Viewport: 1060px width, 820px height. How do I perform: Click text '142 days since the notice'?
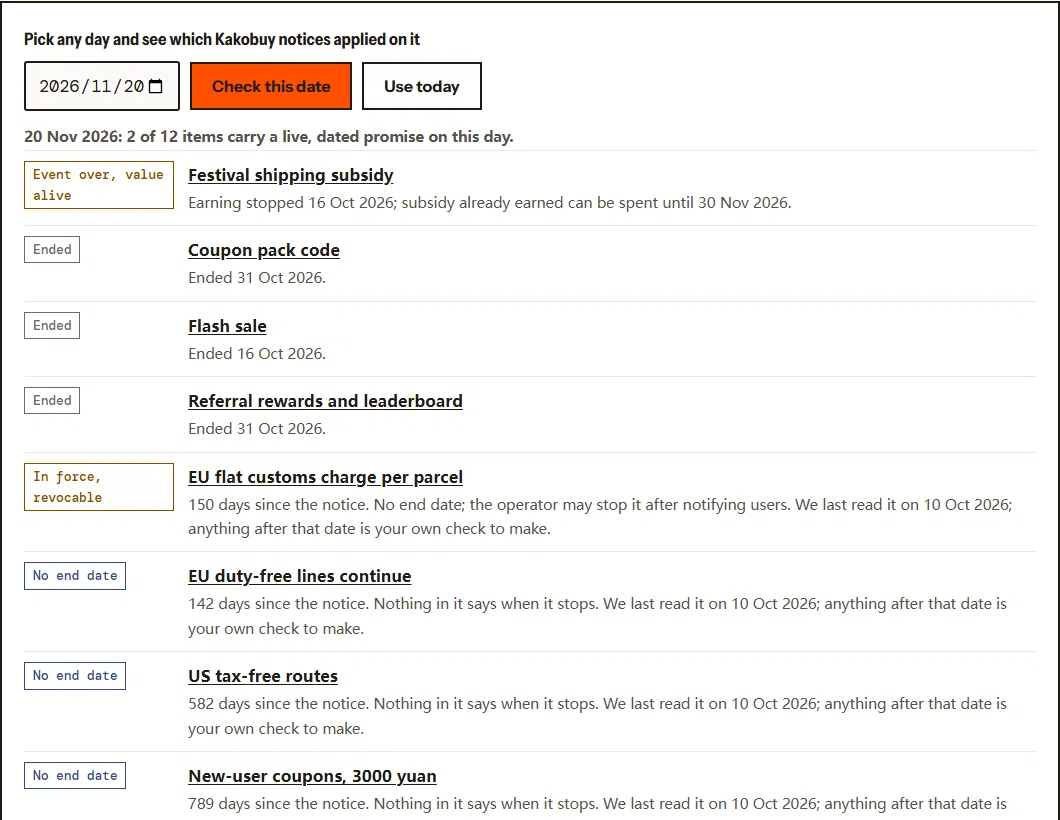281,604
